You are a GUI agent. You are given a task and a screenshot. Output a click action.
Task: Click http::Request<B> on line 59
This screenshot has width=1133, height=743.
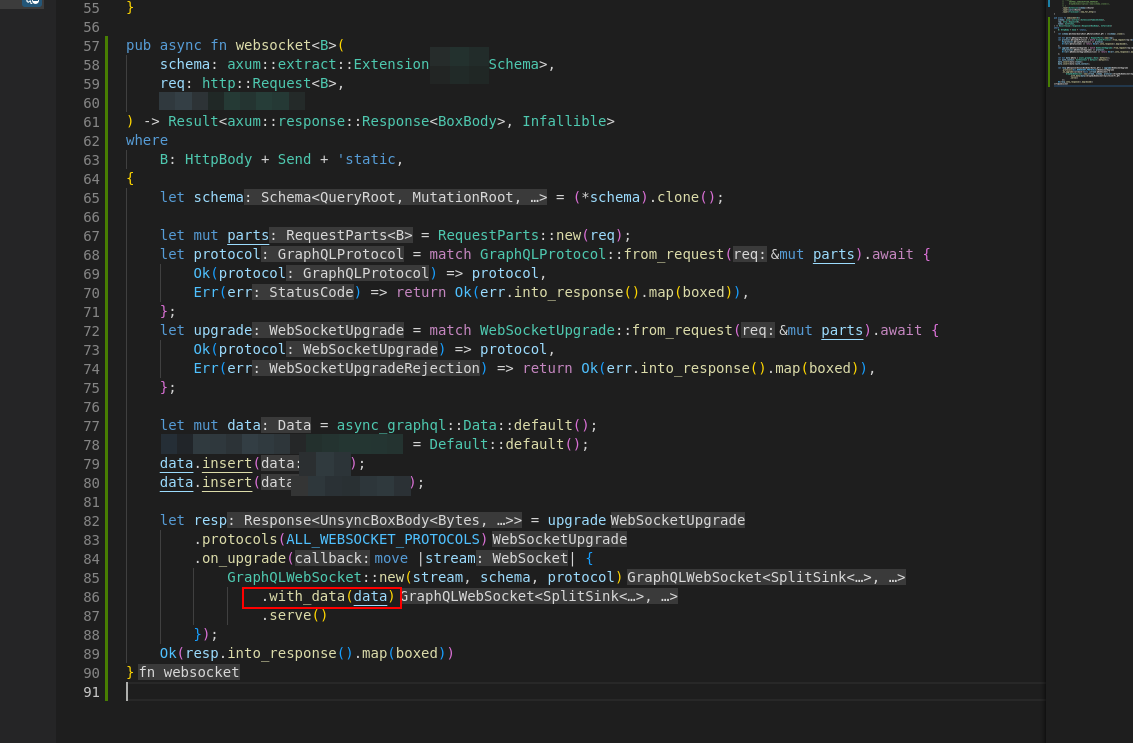(x=269, y=83)
